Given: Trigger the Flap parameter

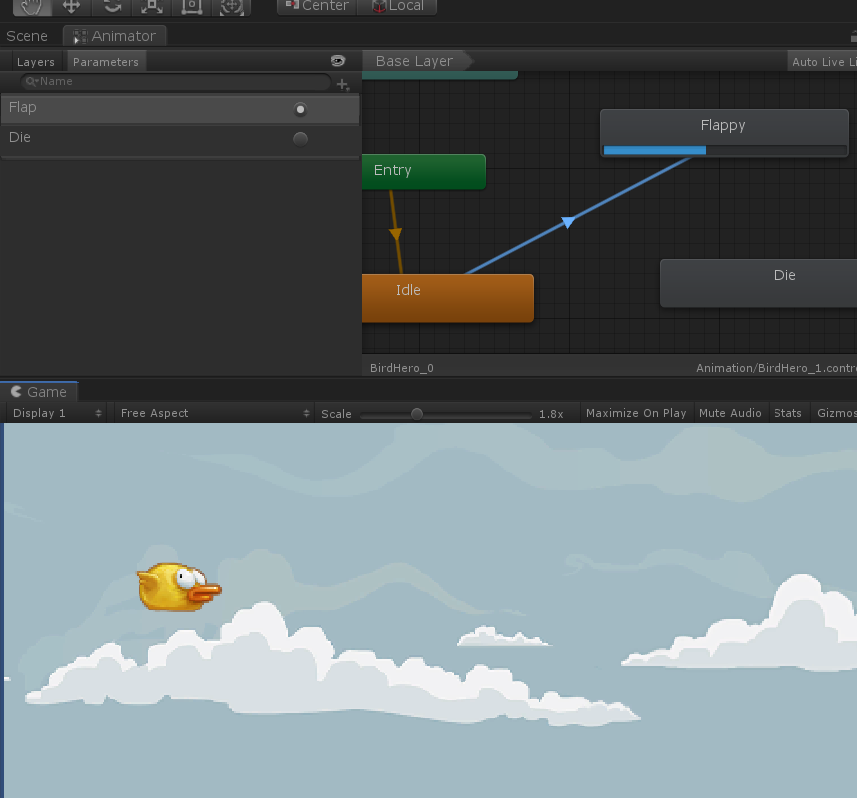Looking at the screenshot, I should [300, 108].
